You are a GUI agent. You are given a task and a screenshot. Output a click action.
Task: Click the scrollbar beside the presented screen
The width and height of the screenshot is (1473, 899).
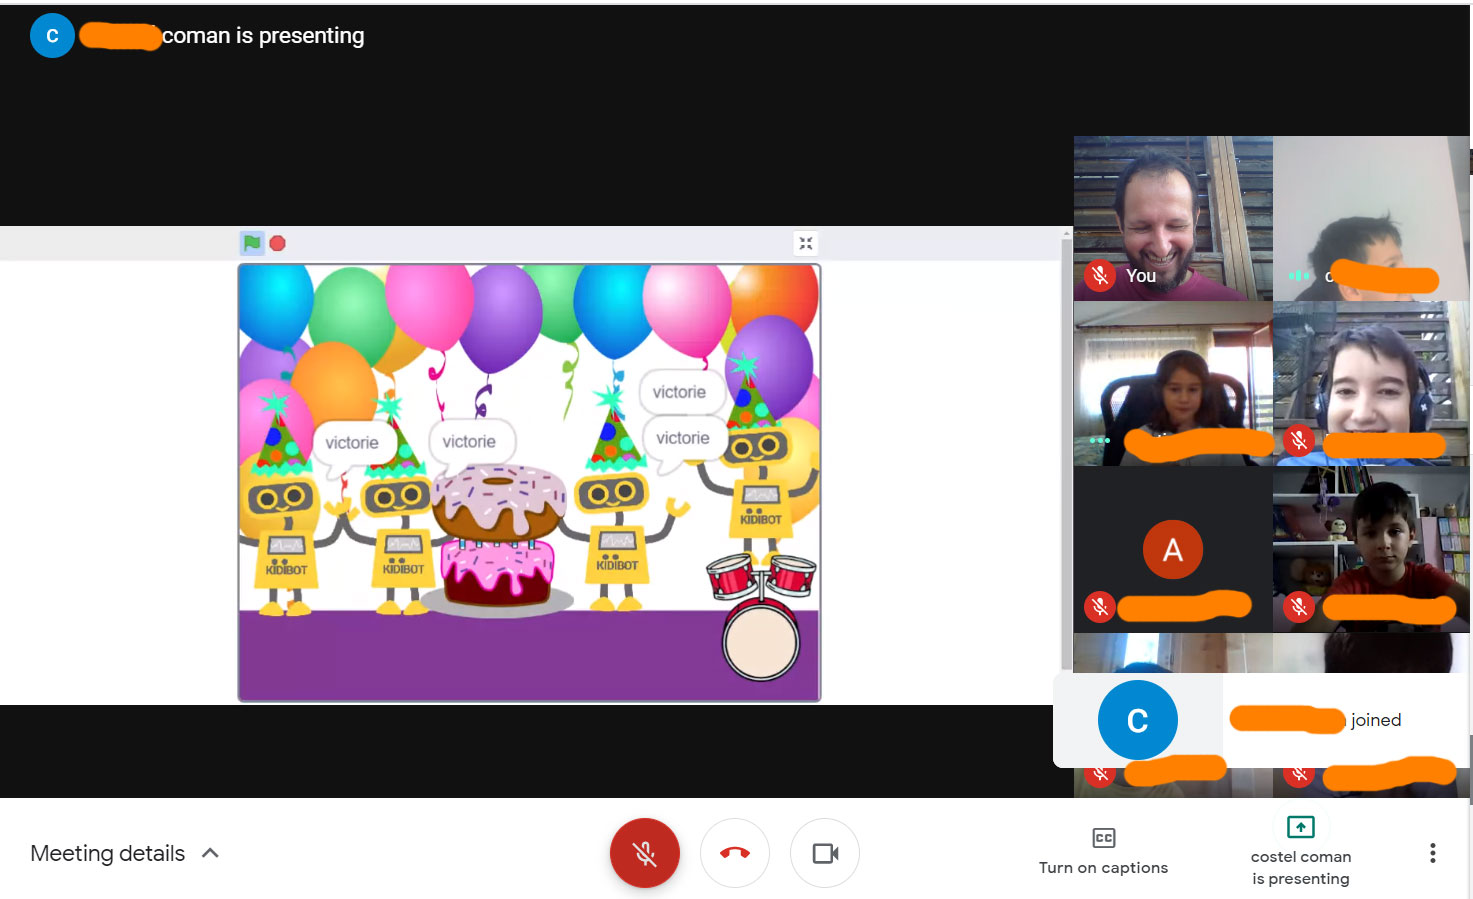tap(1066, 450)
